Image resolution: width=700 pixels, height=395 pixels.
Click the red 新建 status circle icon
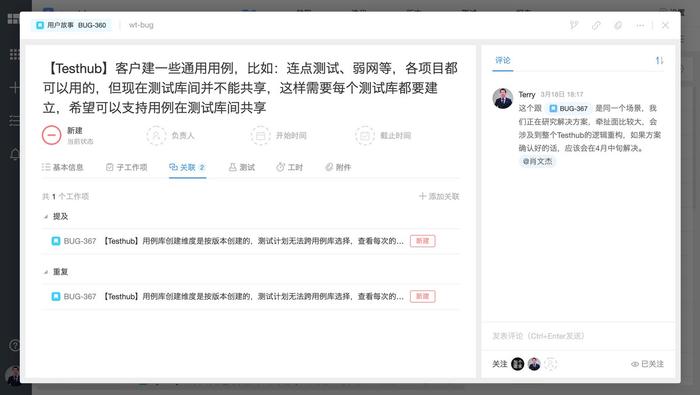(52, 135)
